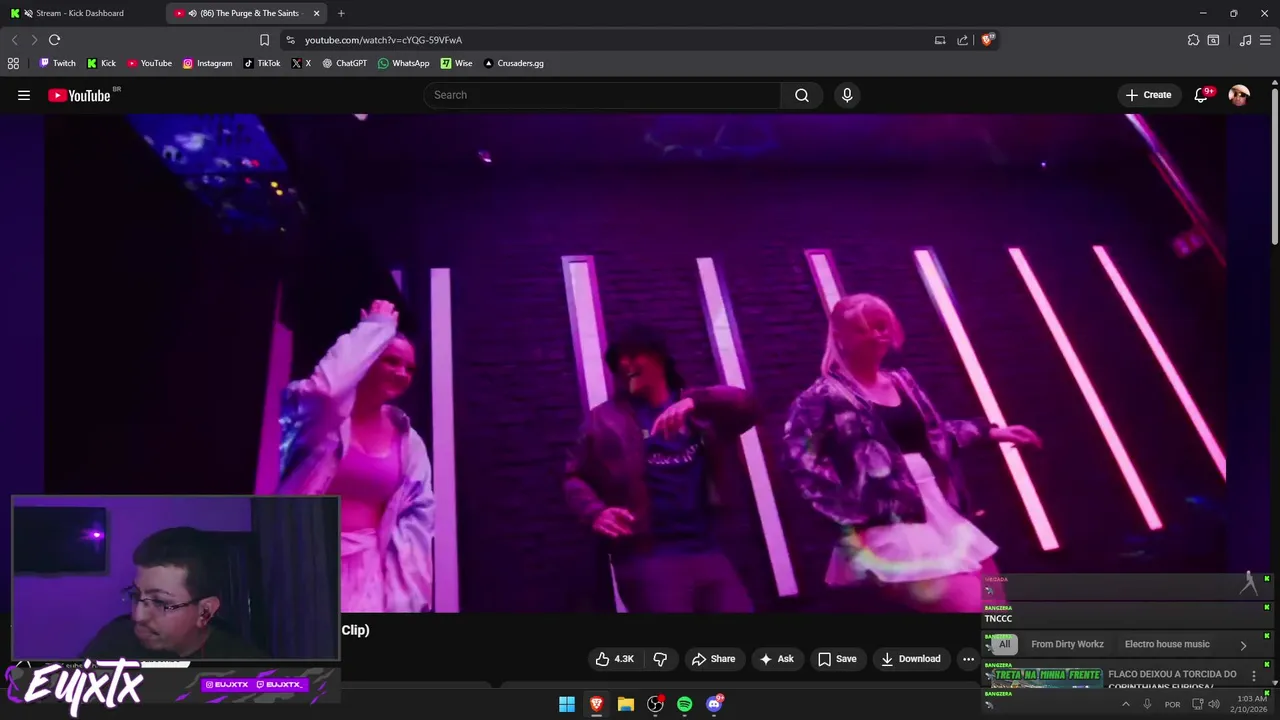Screen dimensions: 1280x720
Task: Open Spotify from taskbar
Action: [684, 704]
